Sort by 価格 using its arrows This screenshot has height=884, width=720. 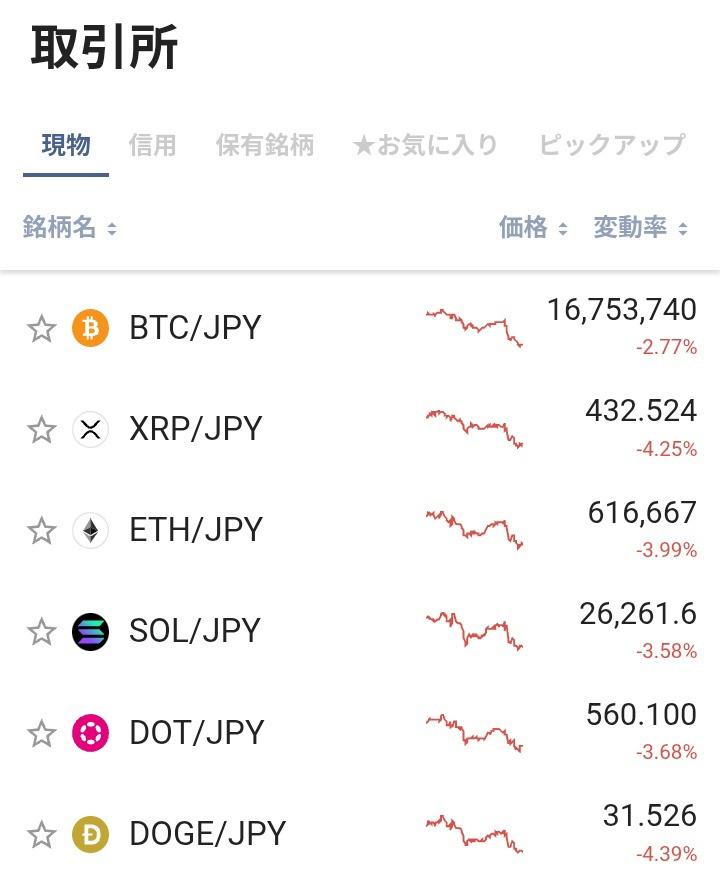pos(533,228)
